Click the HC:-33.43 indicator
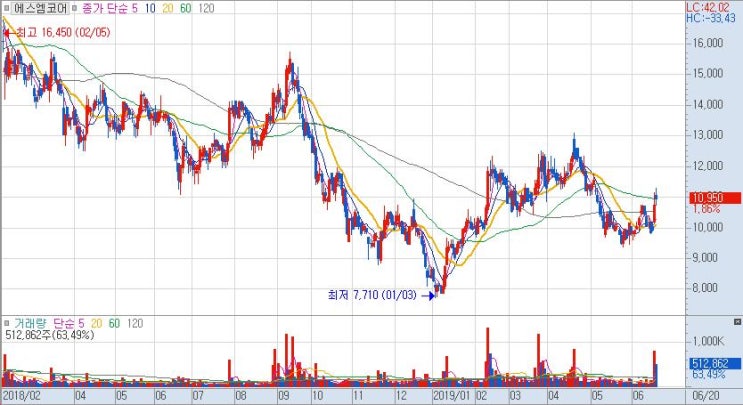Viewport: 743px width, 405px height. pos(711,18)
